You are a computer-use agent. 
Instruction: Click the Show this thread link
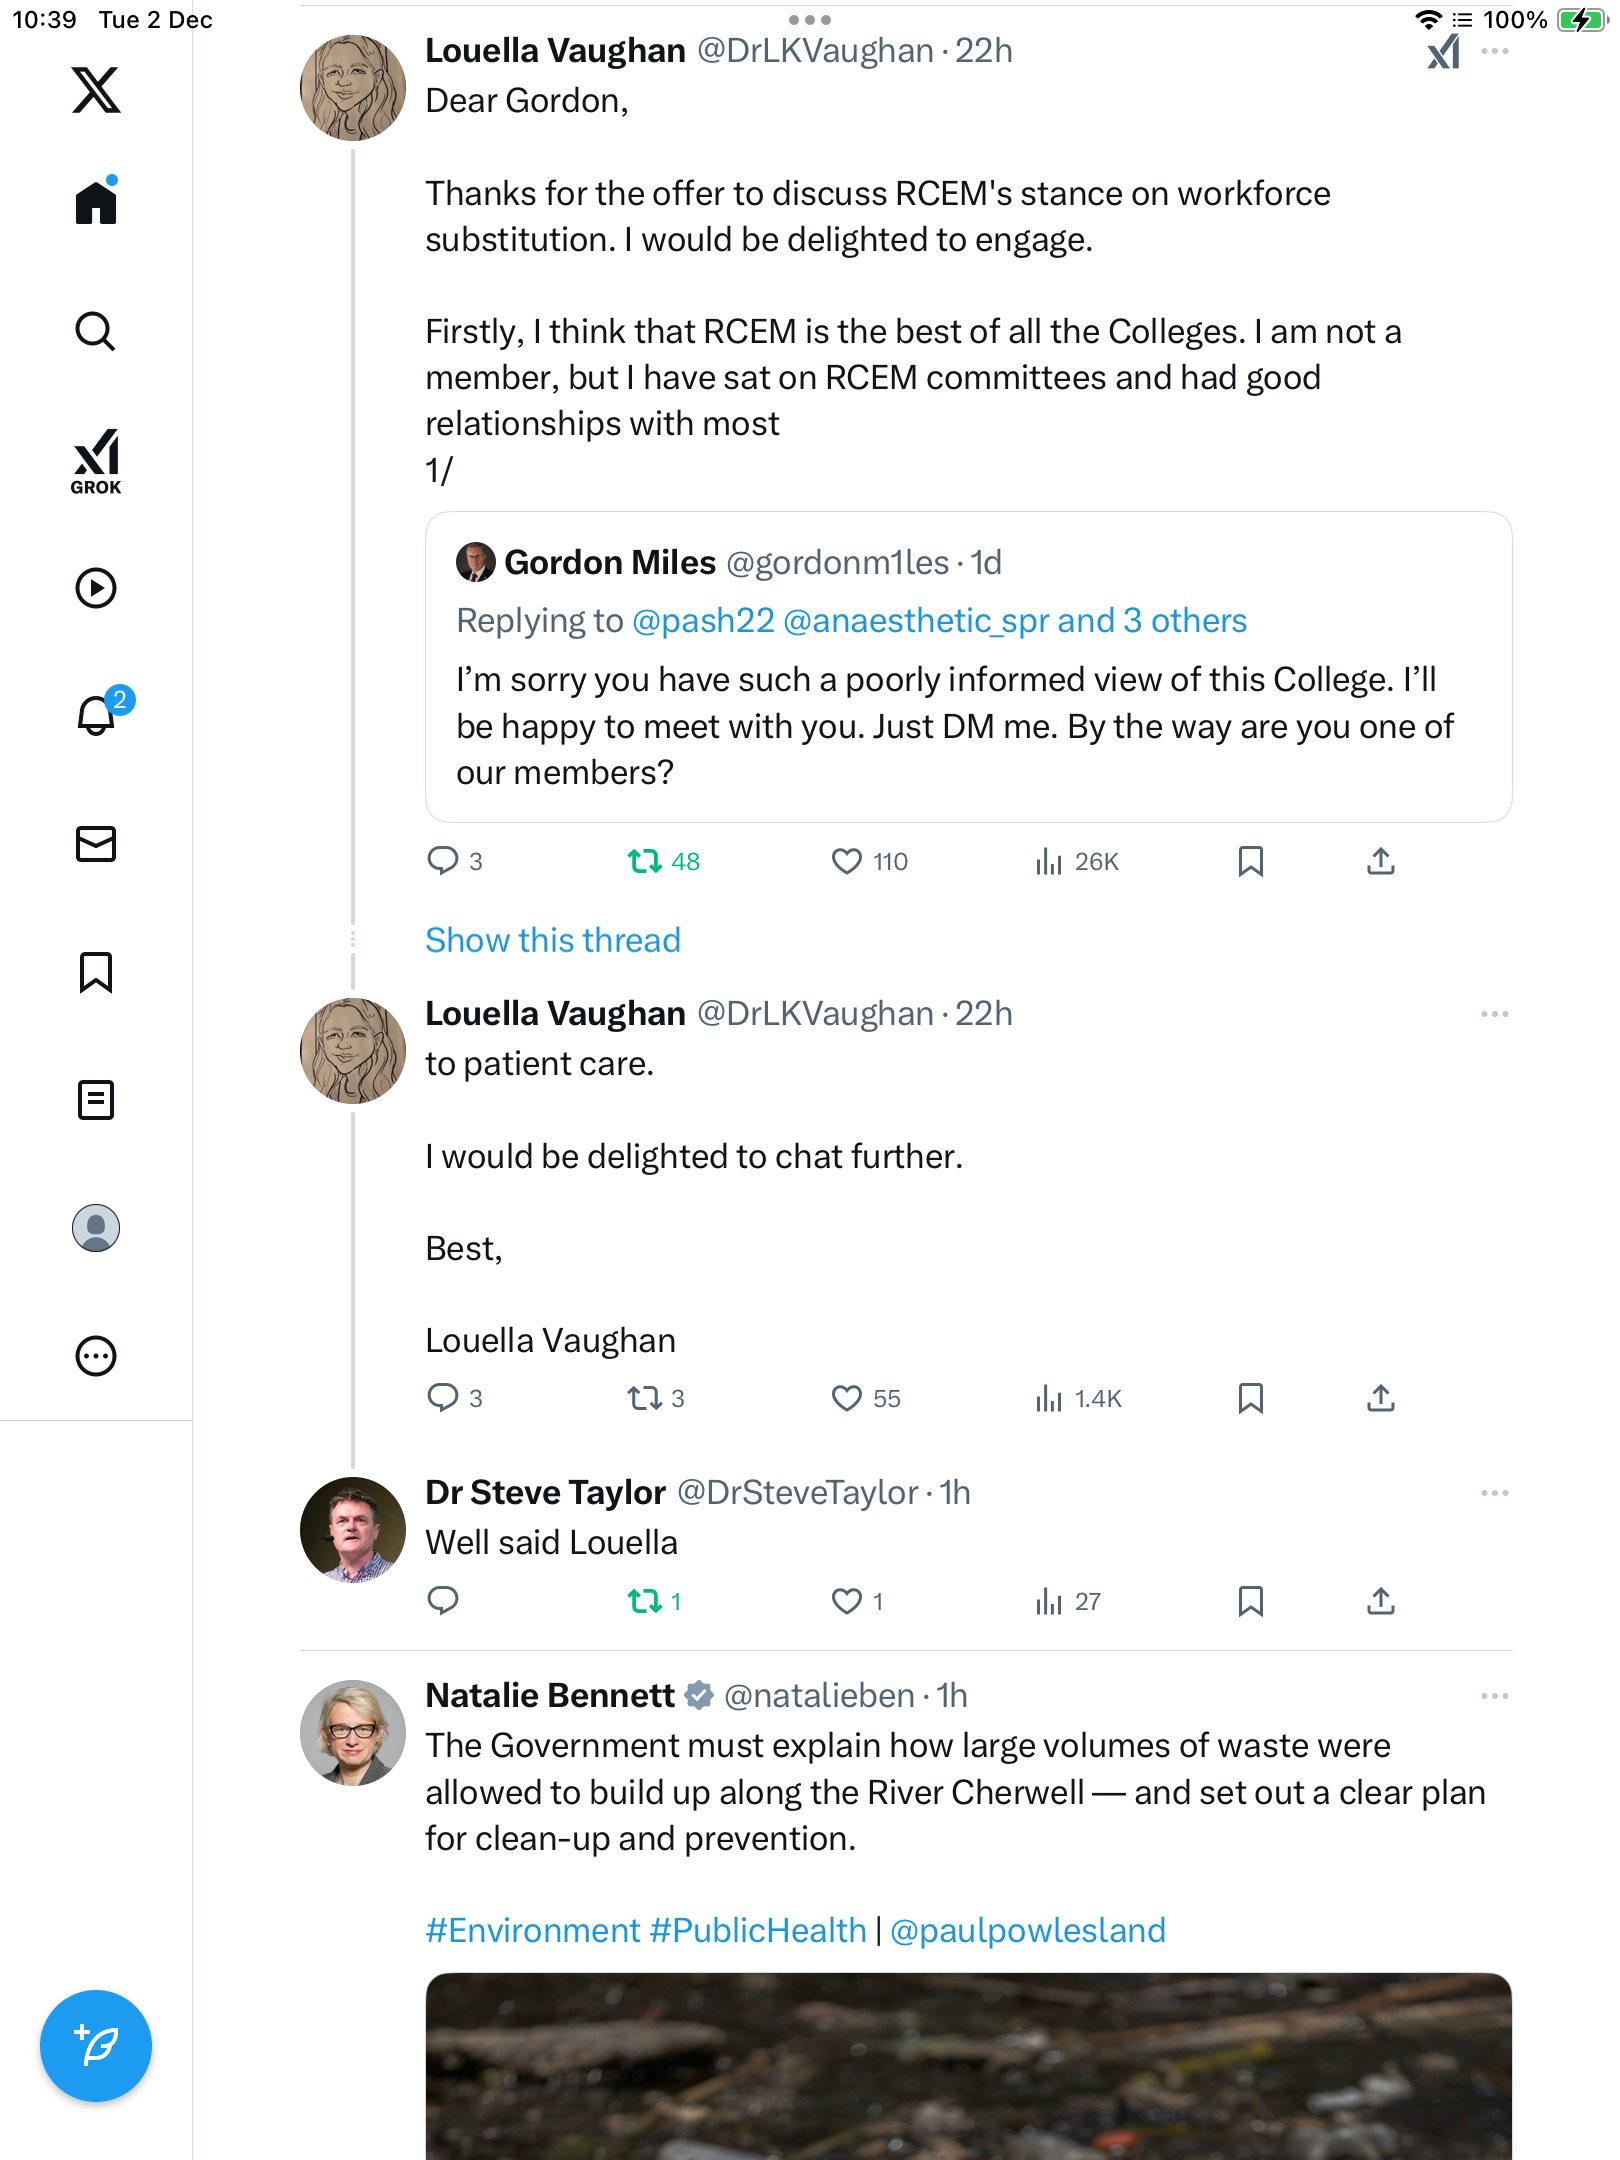coord(553,940)
